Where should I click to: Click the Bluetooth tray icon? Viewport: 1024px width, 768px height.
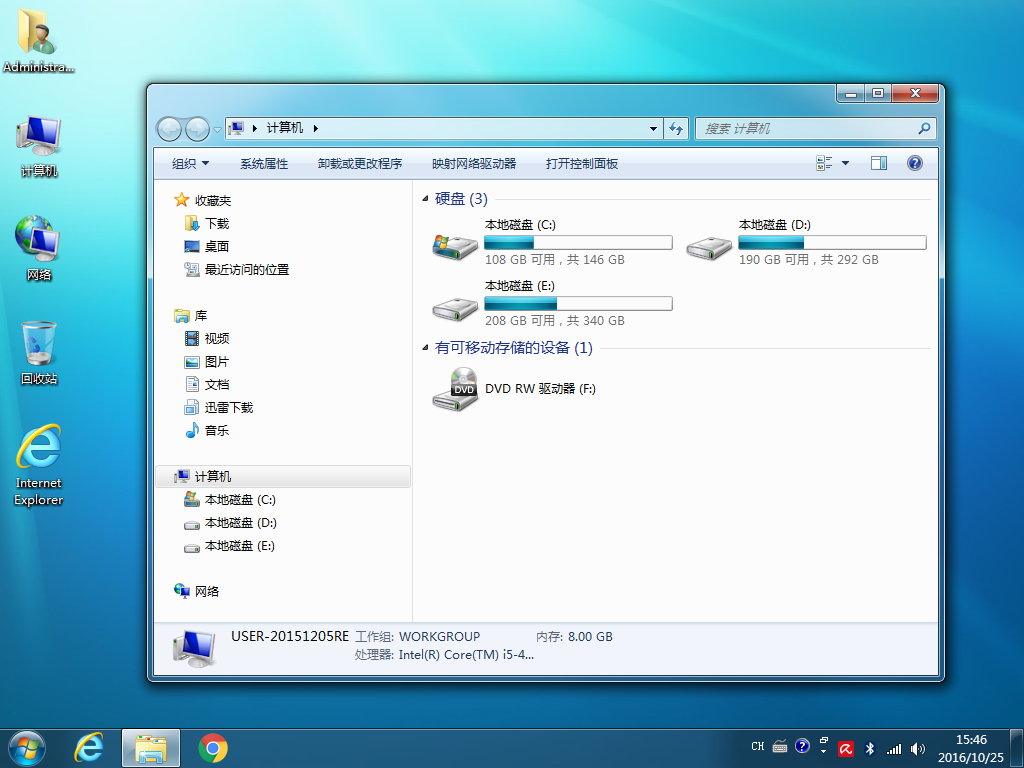pos(869,748)
